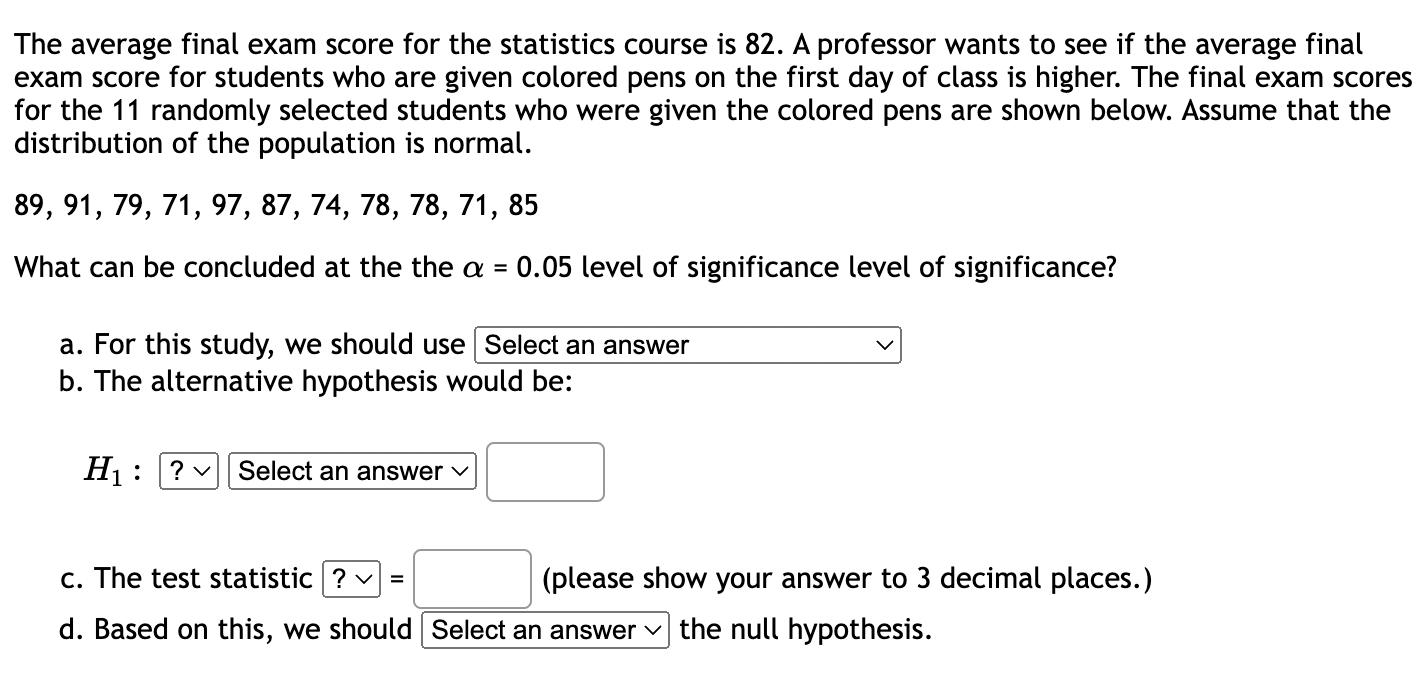Viewport: 1428px width, 682px height.
Task: Select the 'Select an answer' box for the study type
Action: click(687, 345)
